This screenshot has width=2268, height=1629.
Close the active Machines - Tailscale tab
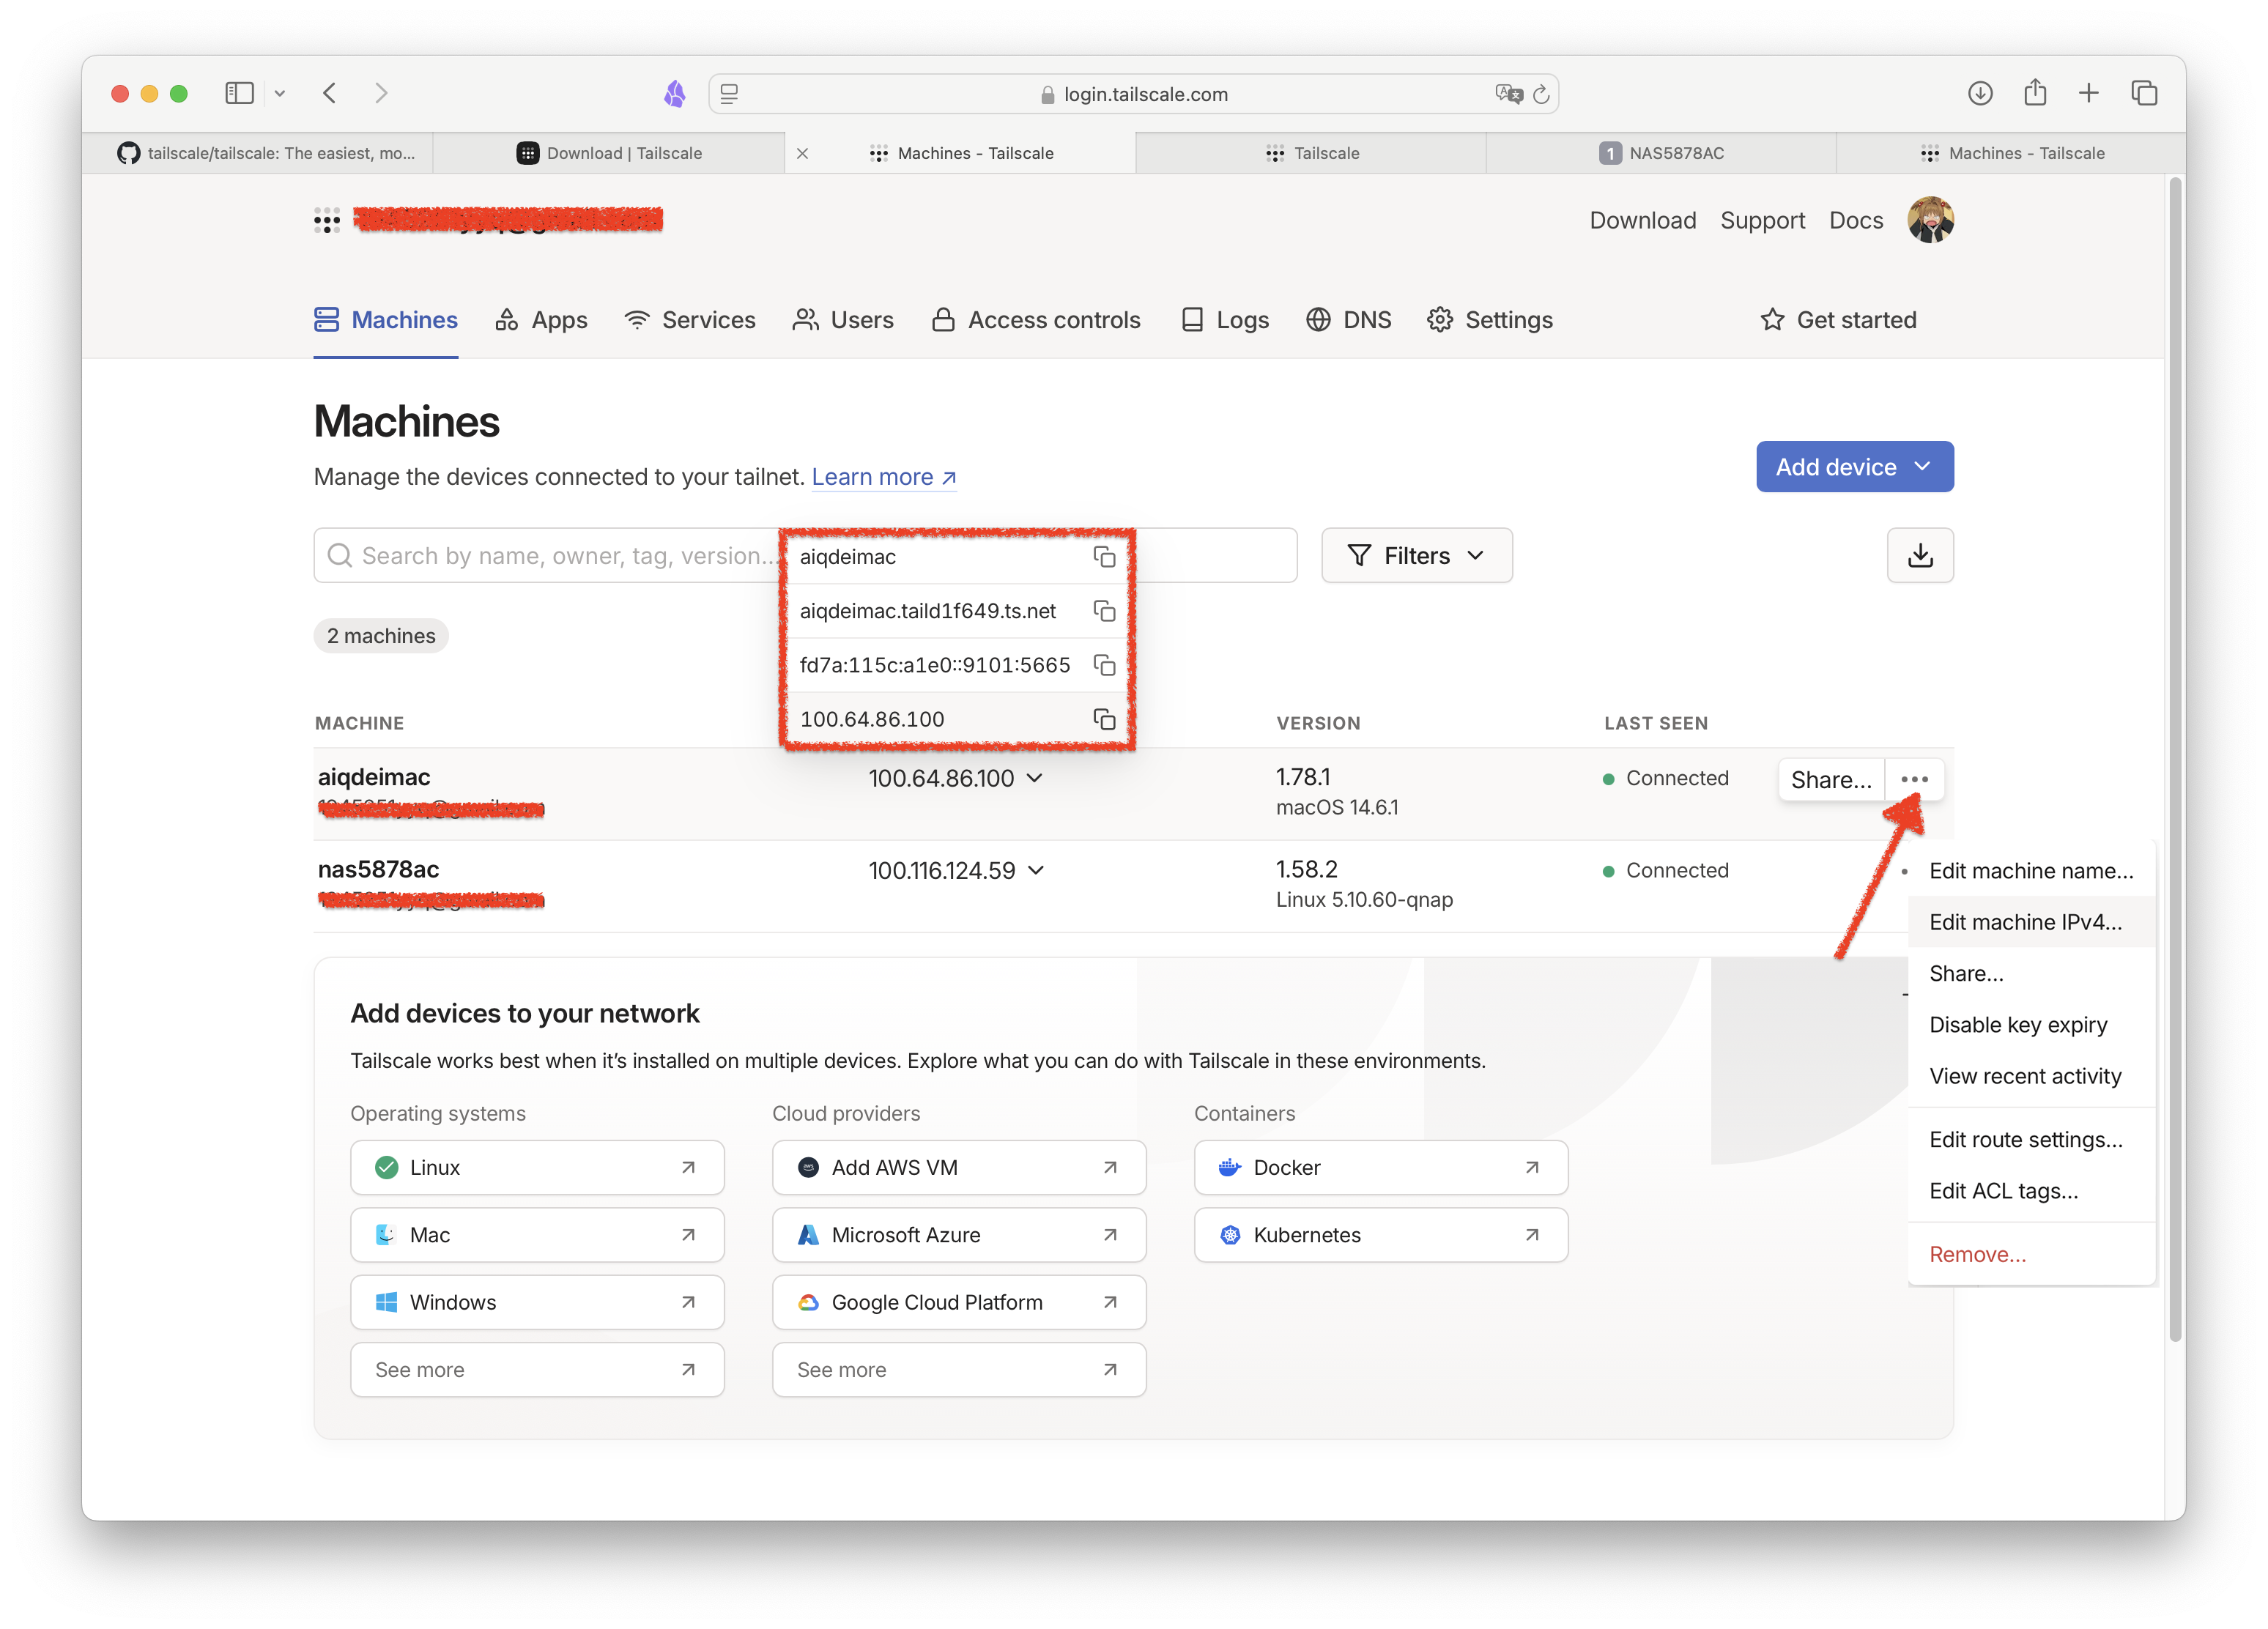[802, 153]
